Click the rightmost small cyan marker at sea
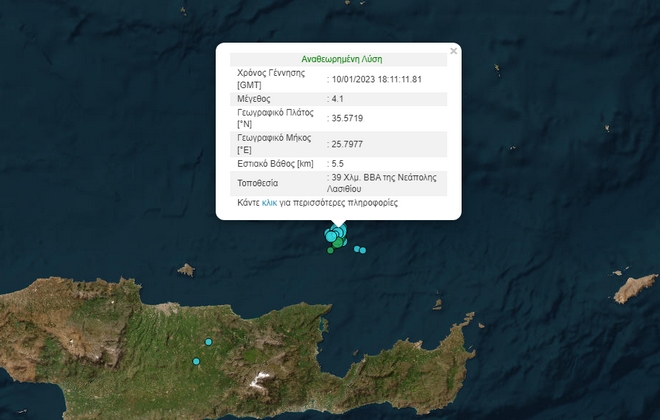Viewport: 660px width, 420px height. coord(363,250)
